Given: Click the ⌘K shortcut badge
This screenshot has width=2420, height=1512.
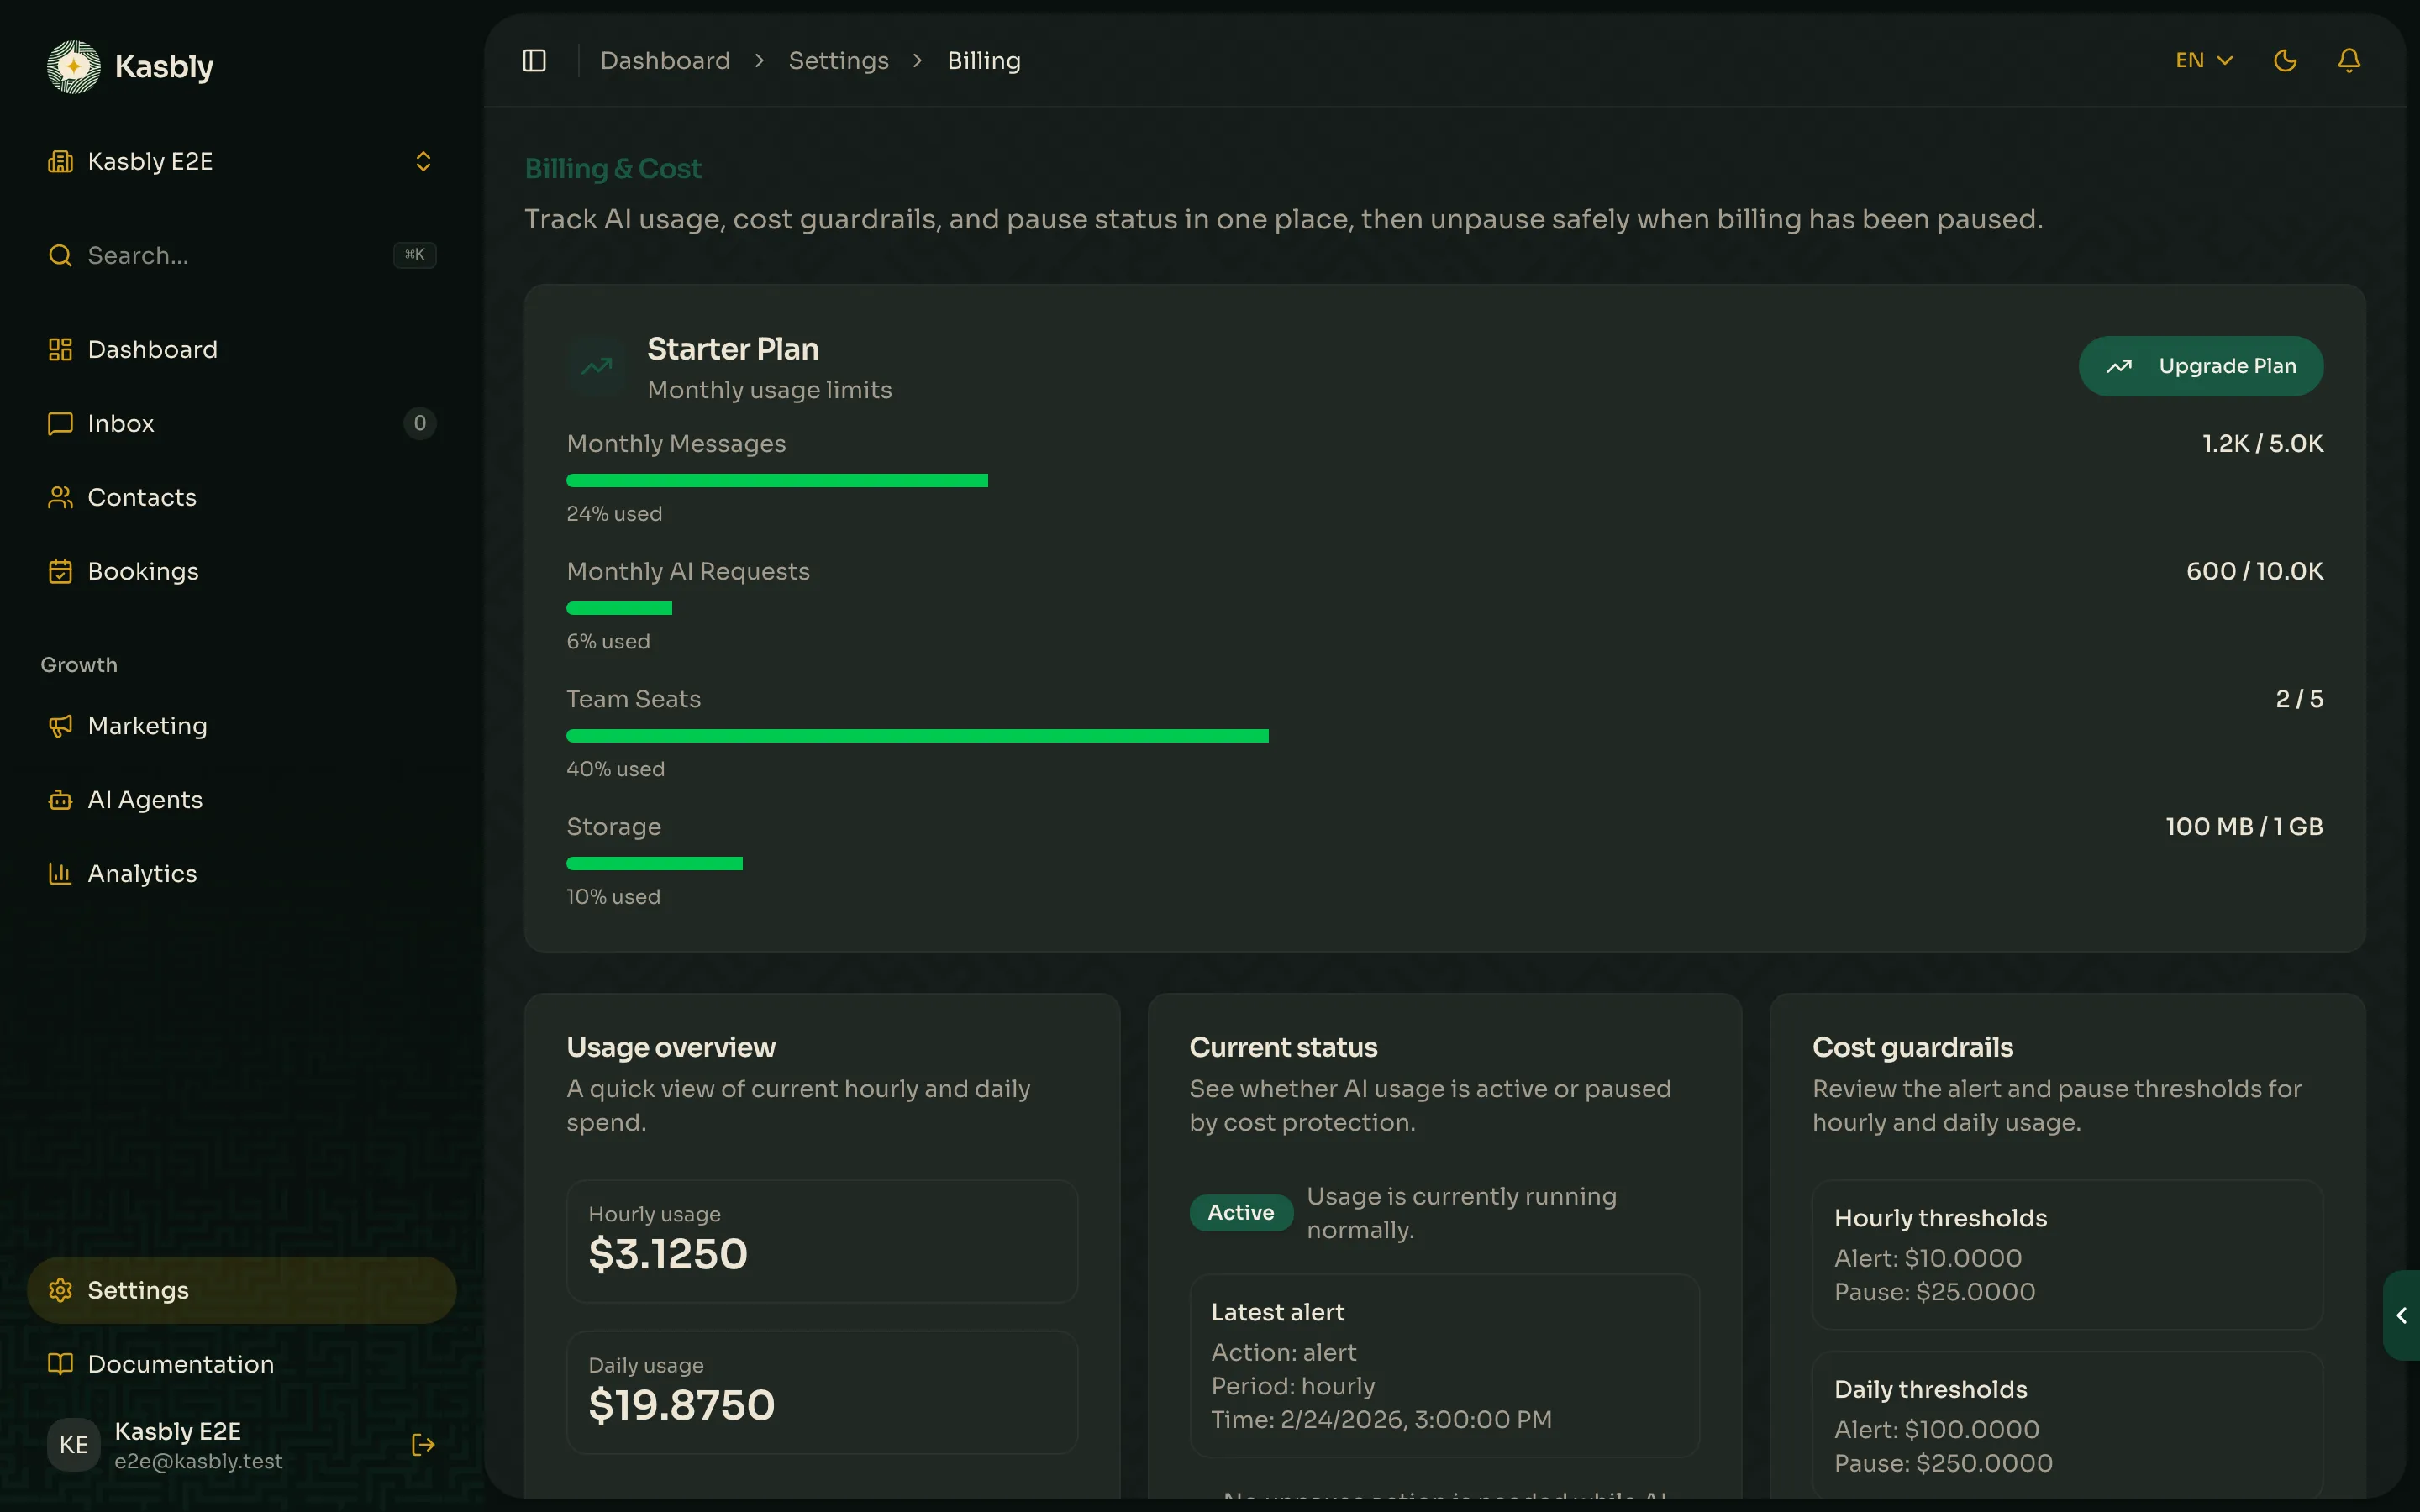Looking at the screenshot, I should pos(414,255).
